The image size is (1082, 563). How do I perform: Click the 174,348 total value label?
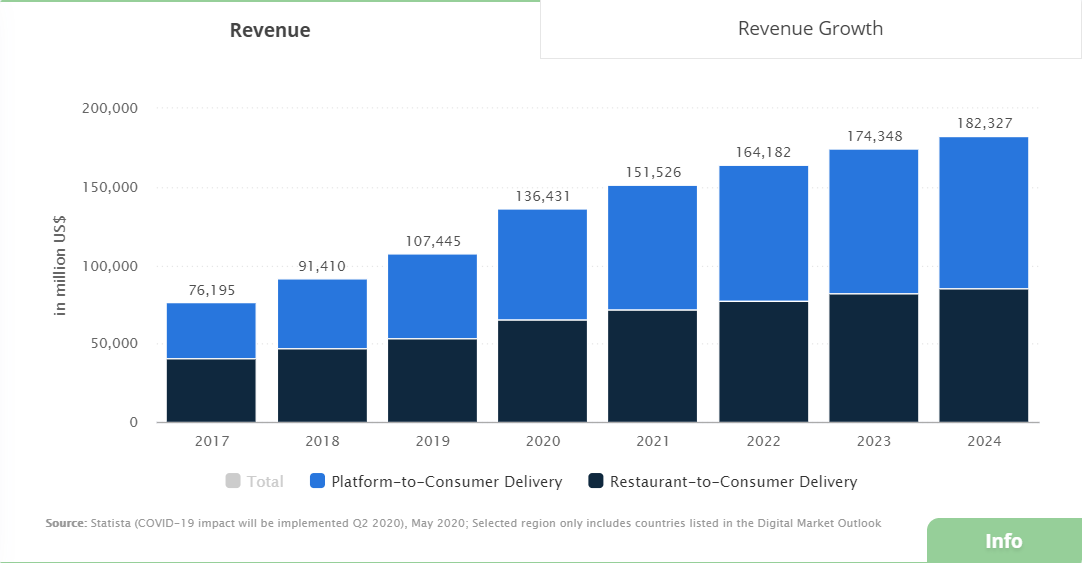point(874,137)
